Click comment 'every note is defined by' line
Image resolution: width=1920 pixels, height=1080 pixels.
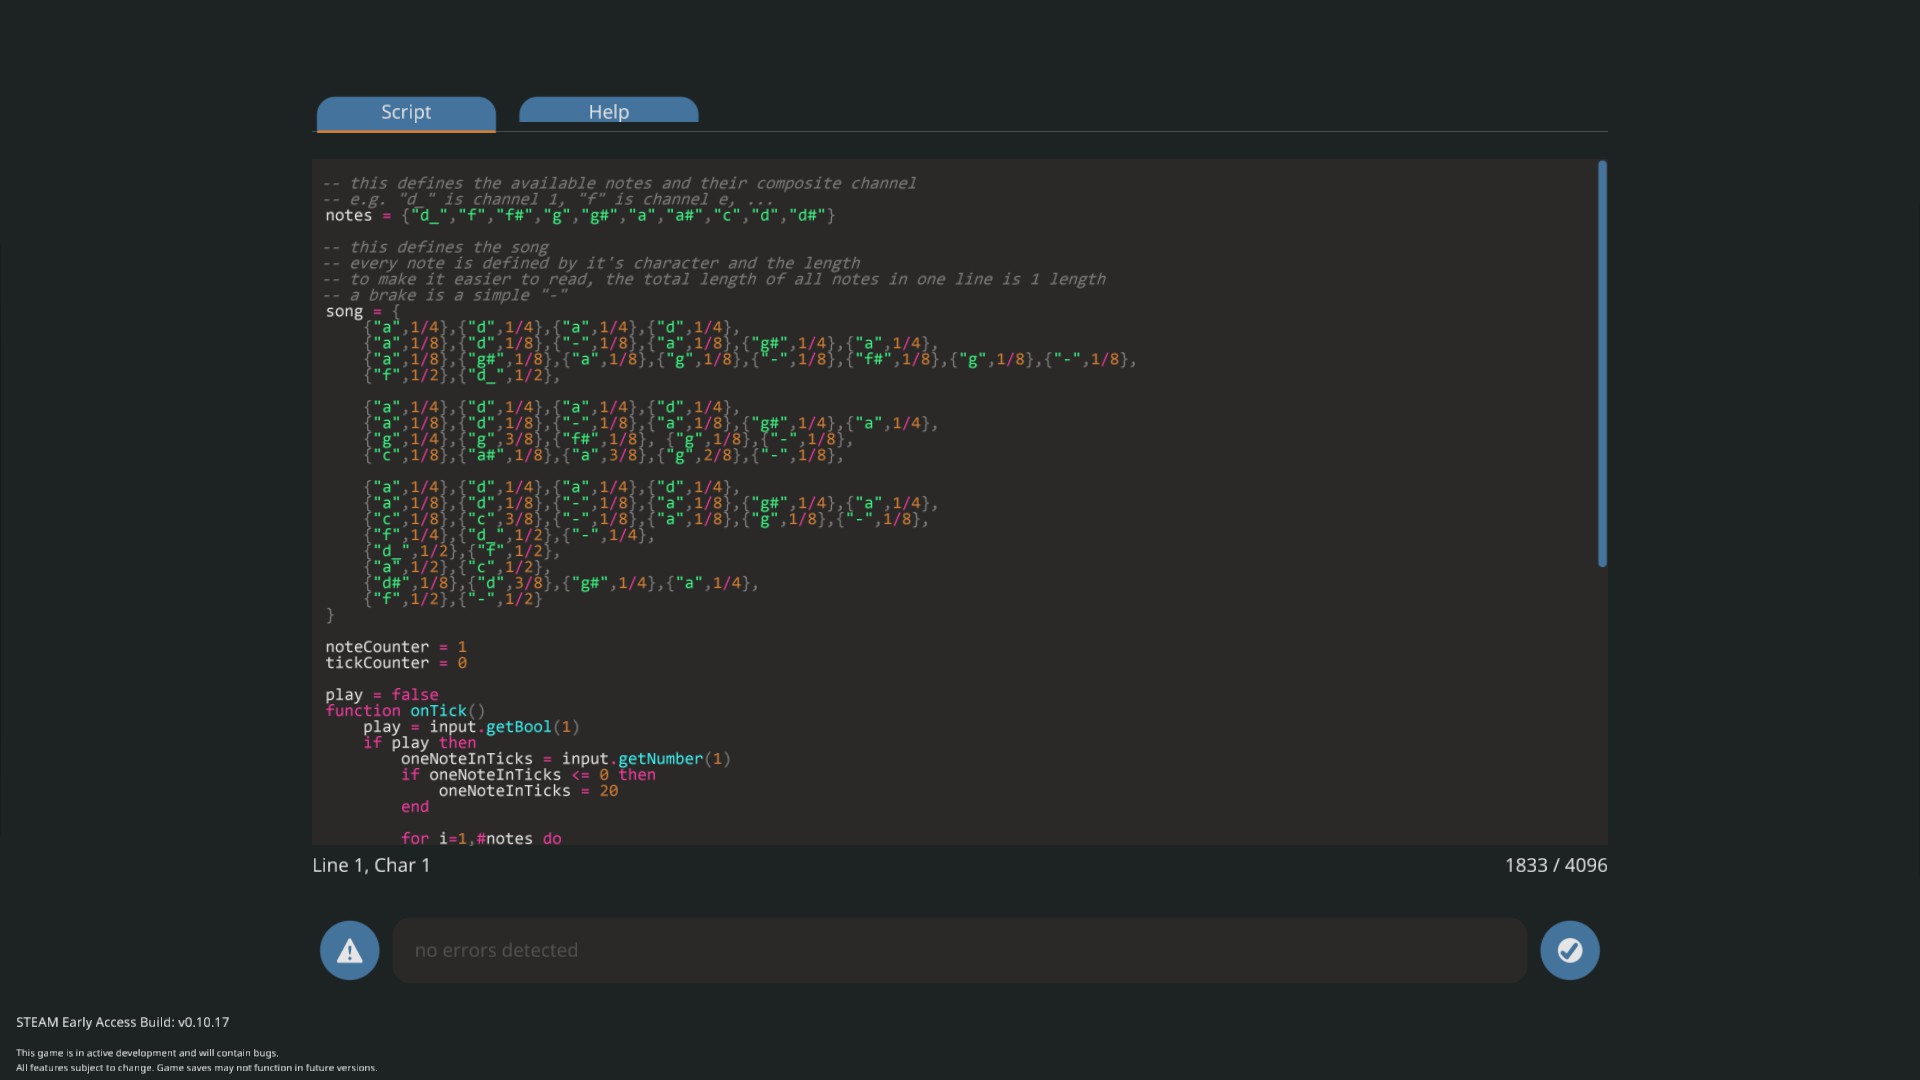click(591, 263)
